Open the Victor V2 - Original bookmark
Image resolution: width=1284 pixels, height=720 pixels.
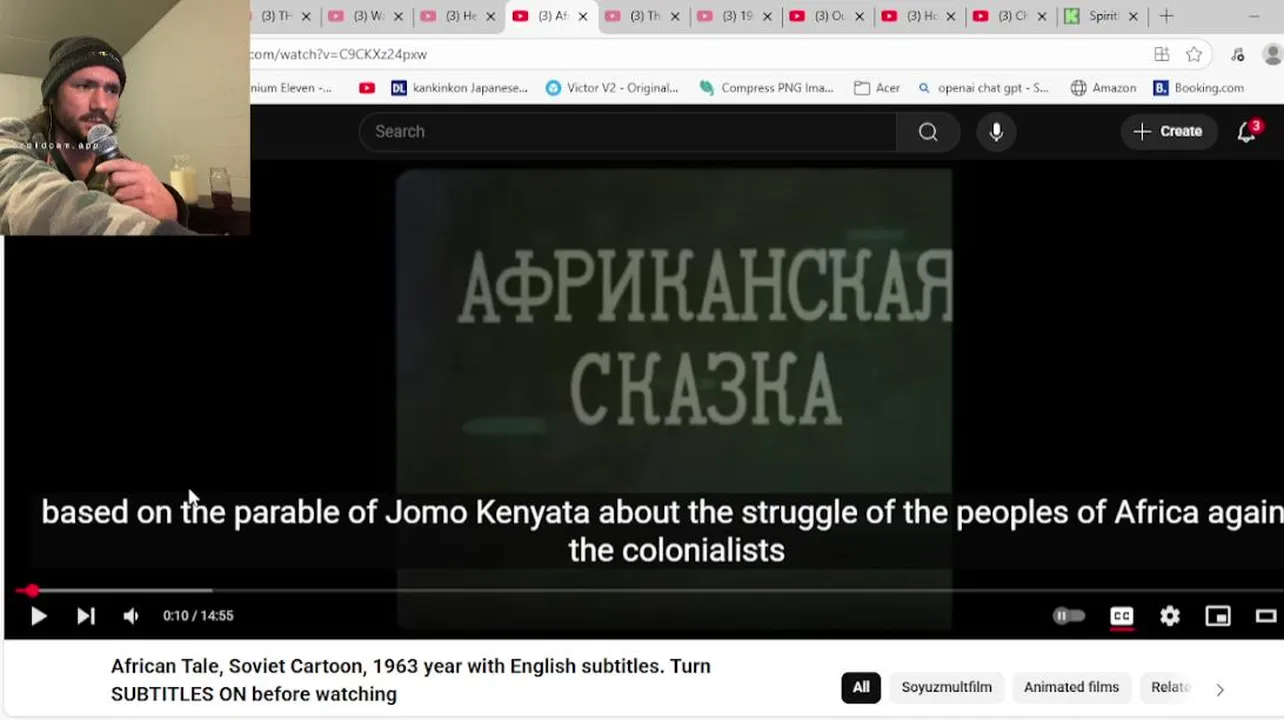tap(612, 88)
